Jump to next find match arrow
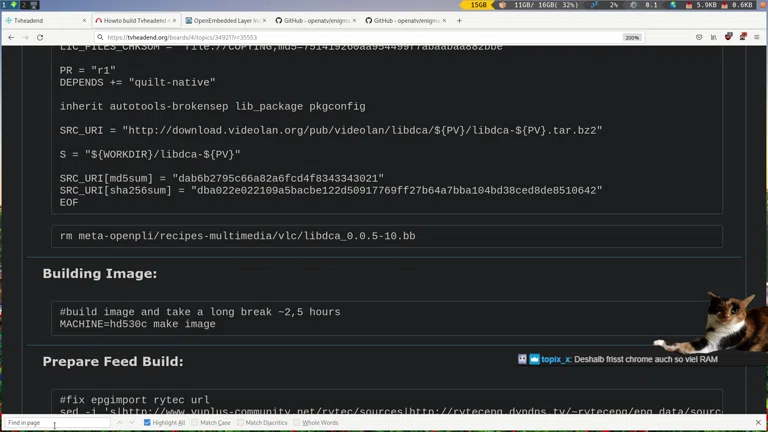Screen dimensions: 768x432 point(131,423)
